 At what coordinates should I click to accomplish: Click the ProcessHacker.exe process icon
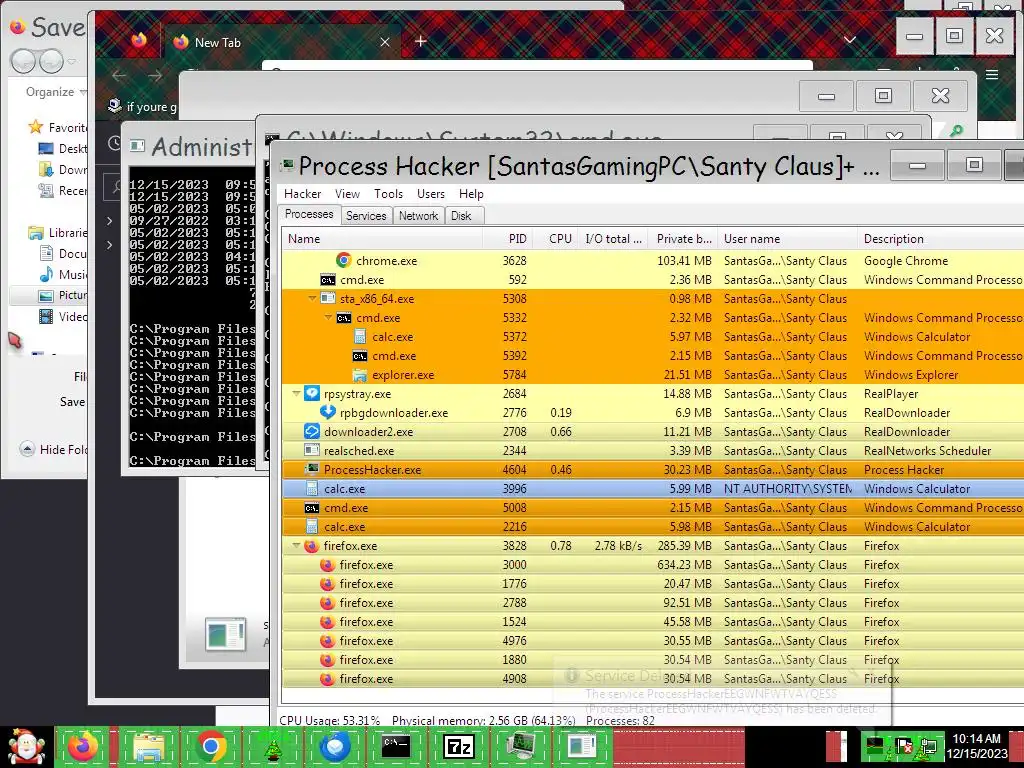coord(312,470)
